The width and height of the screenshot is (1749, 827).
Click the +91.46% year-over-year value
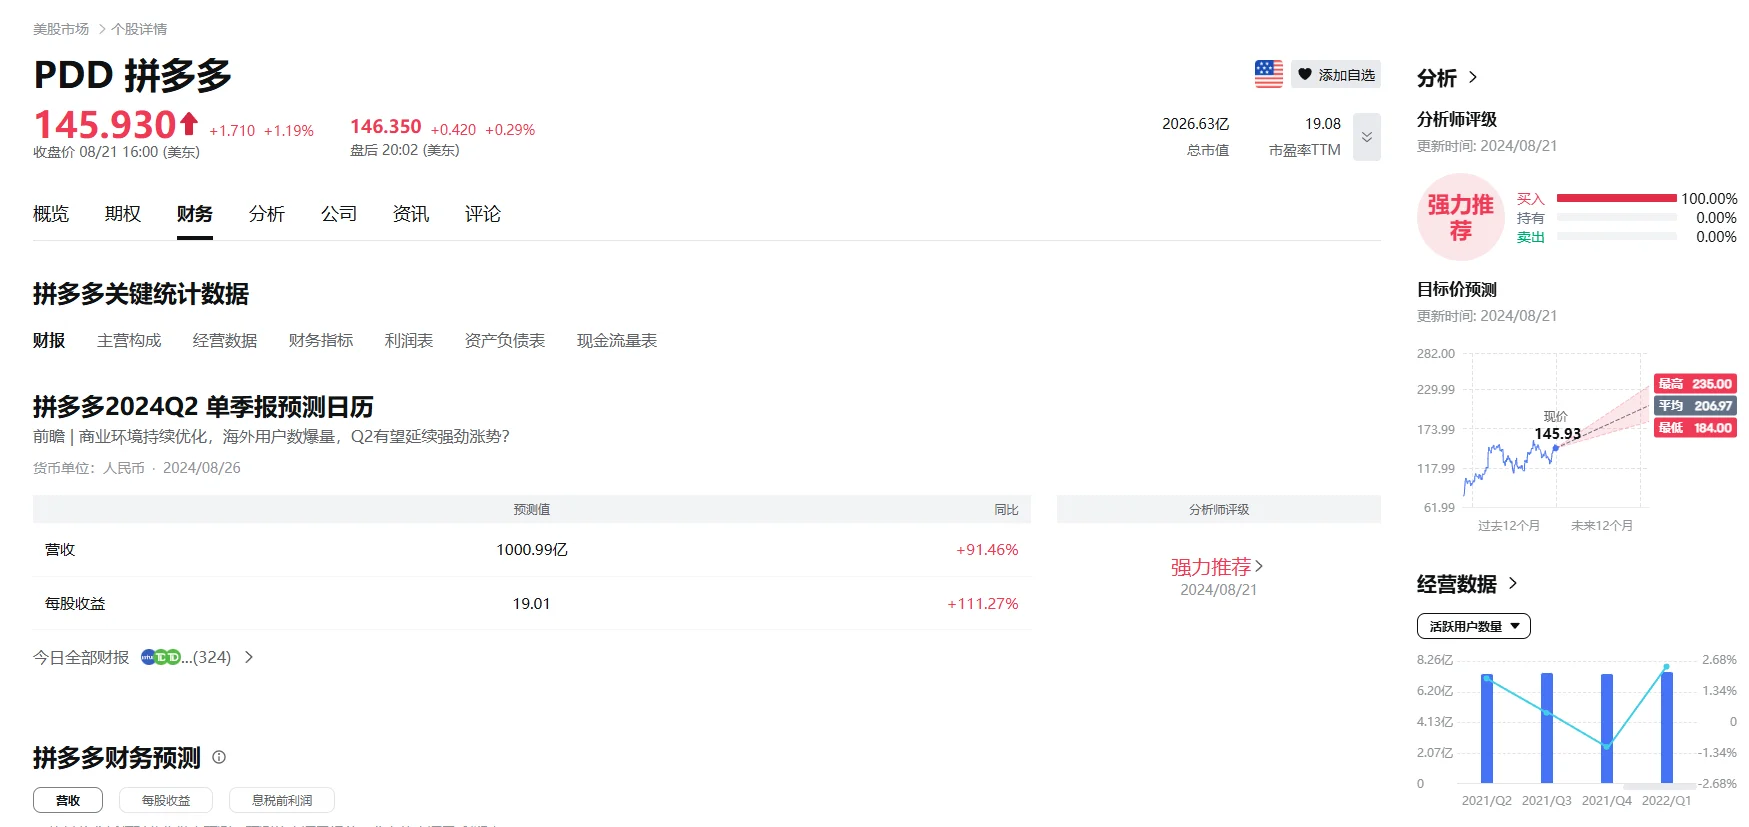pyautogui.click(x=987, y=550)
